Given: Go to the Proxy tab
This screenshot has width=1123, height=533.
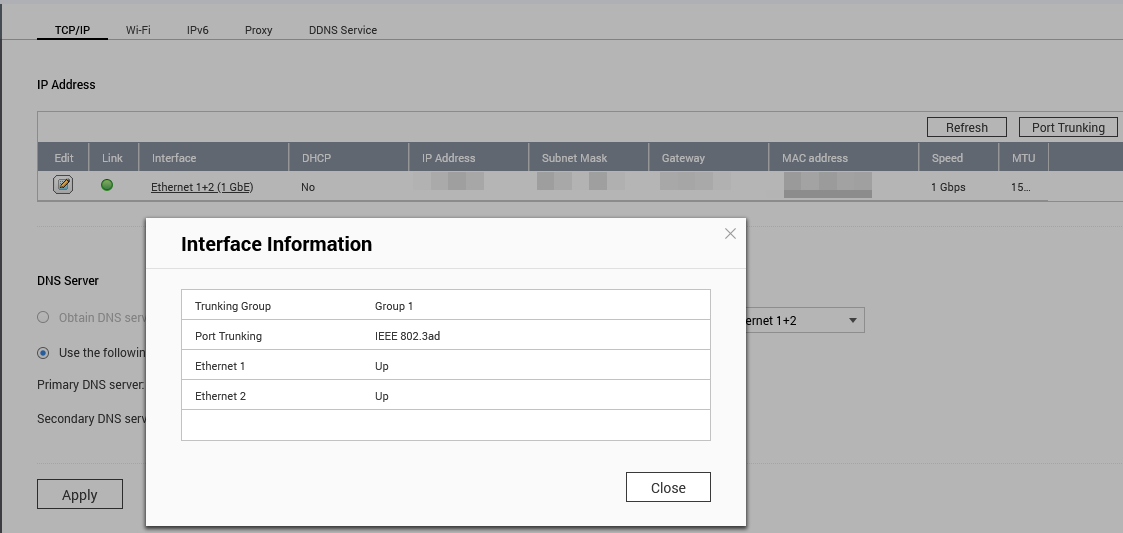Looking at the screenshot, I should click(258, 30).
